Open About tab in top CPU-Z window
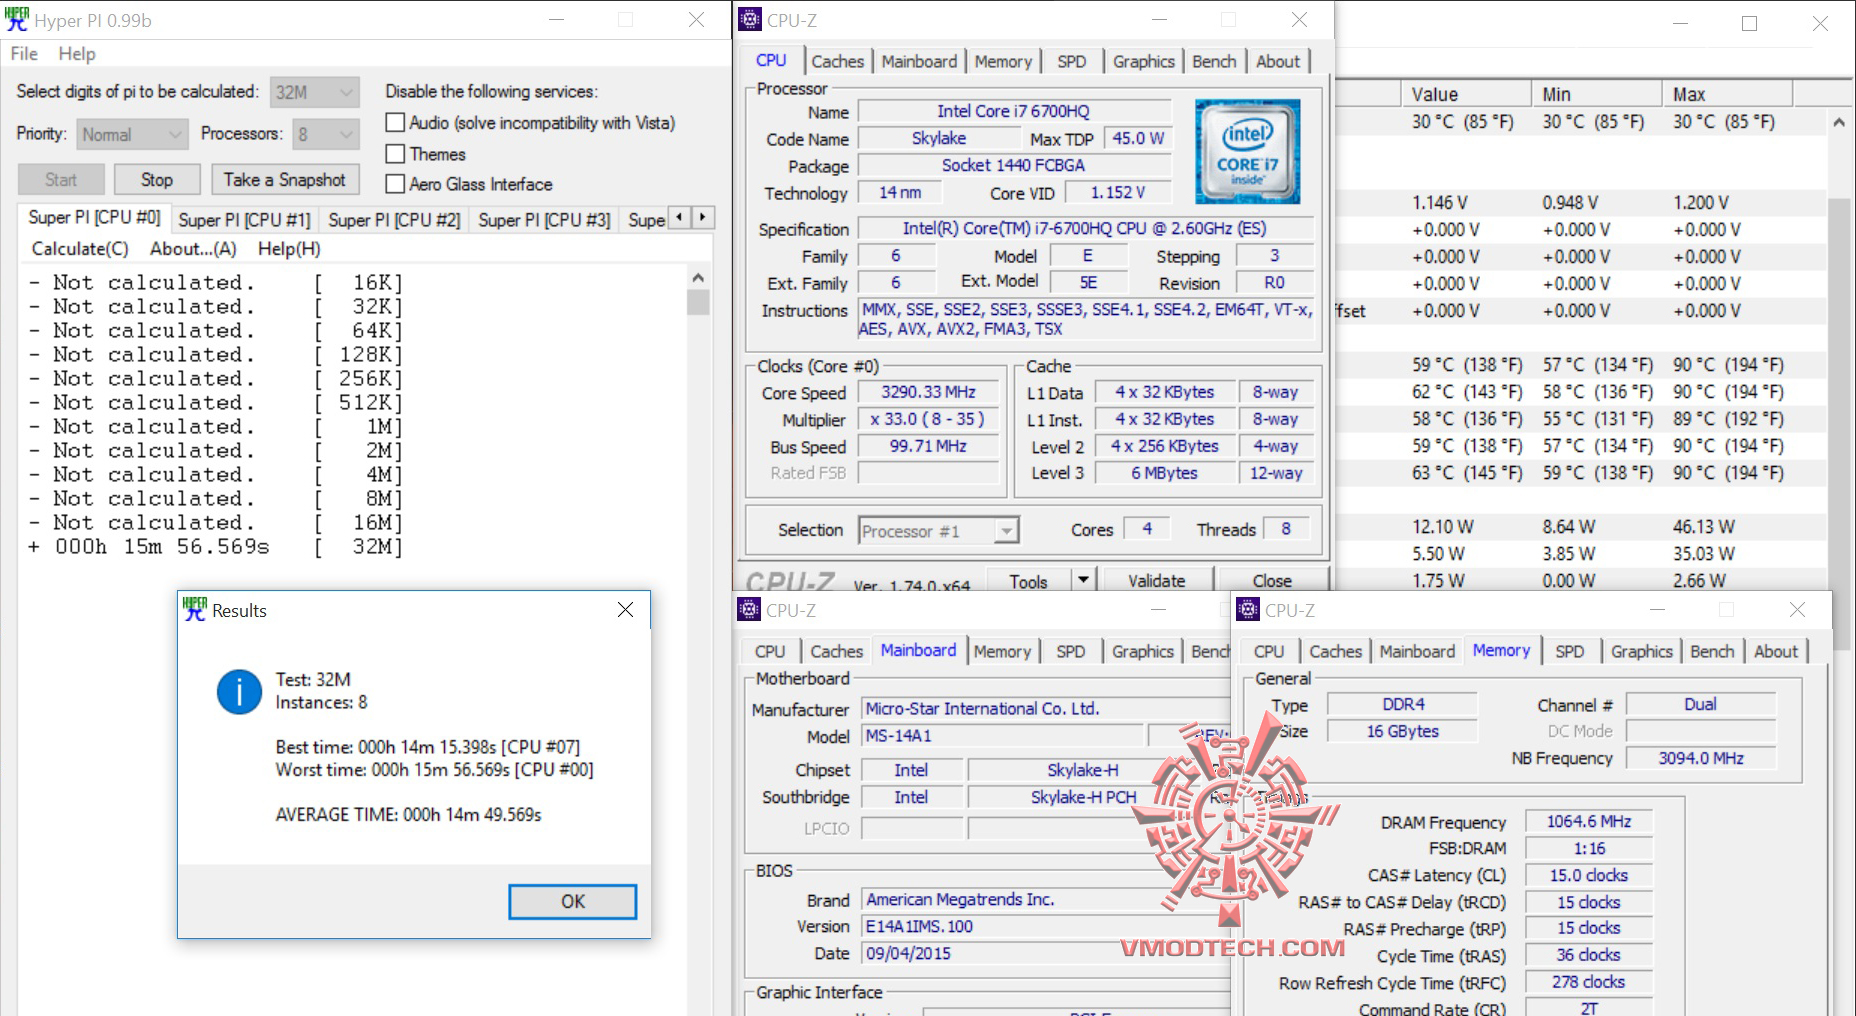The image size is (1856, 1016). pyautogui.click(x=1278, y=62)
